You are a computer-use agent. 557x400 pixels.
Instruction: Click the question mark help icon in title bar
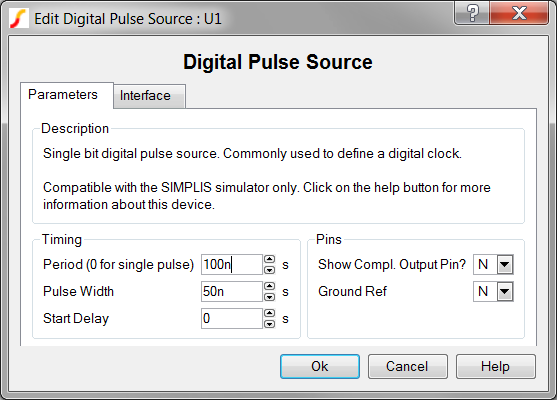click(472, 13)
